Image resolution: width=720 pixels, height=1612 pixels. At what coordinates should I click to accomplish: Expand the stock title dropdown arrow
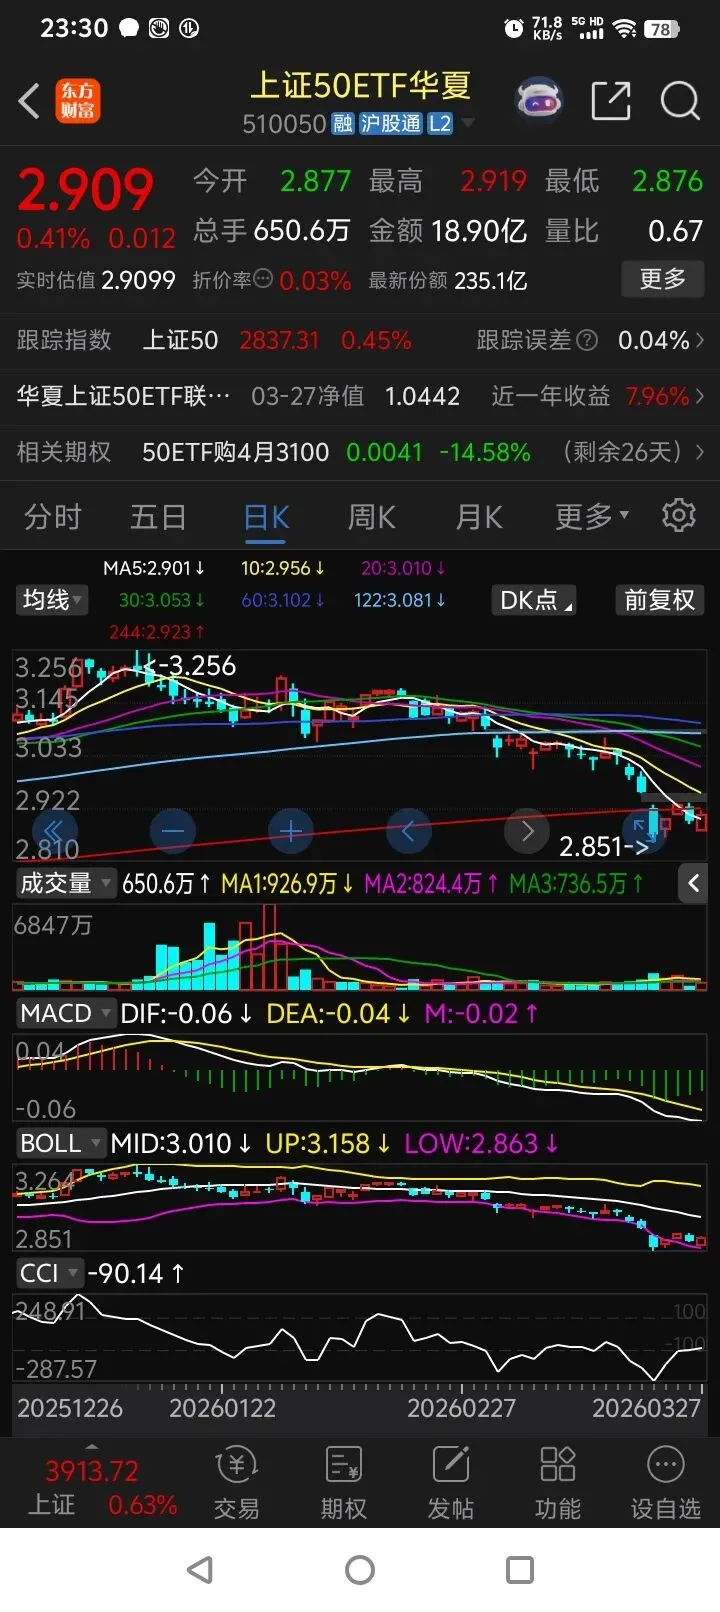point(468,124)
